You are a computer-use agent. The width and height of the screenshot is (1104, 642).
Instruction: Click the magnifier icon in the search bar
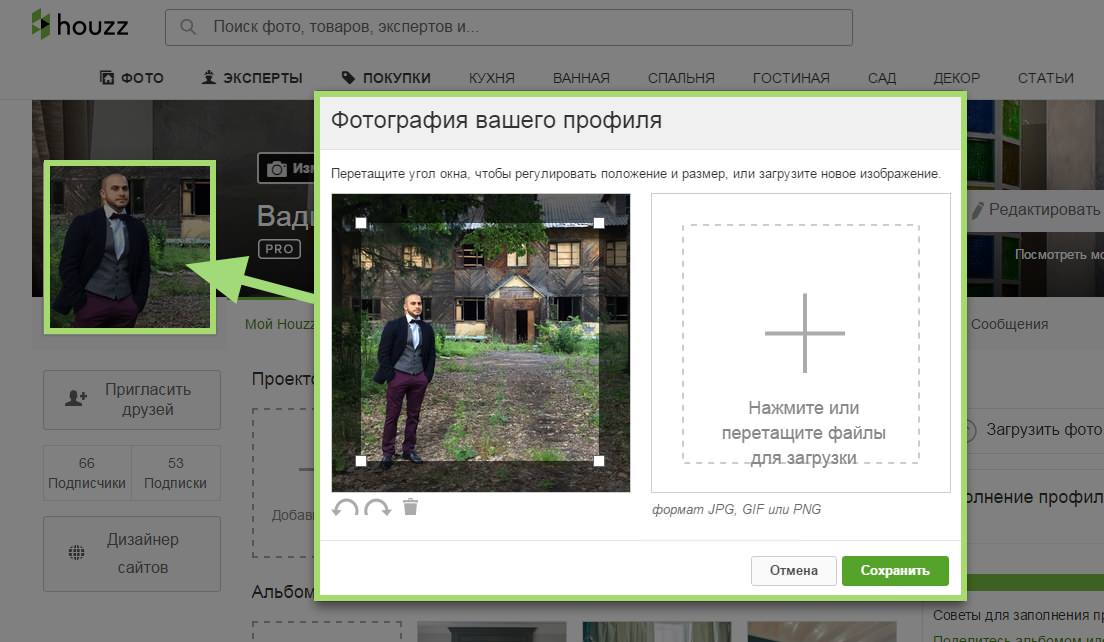[188, 27]
